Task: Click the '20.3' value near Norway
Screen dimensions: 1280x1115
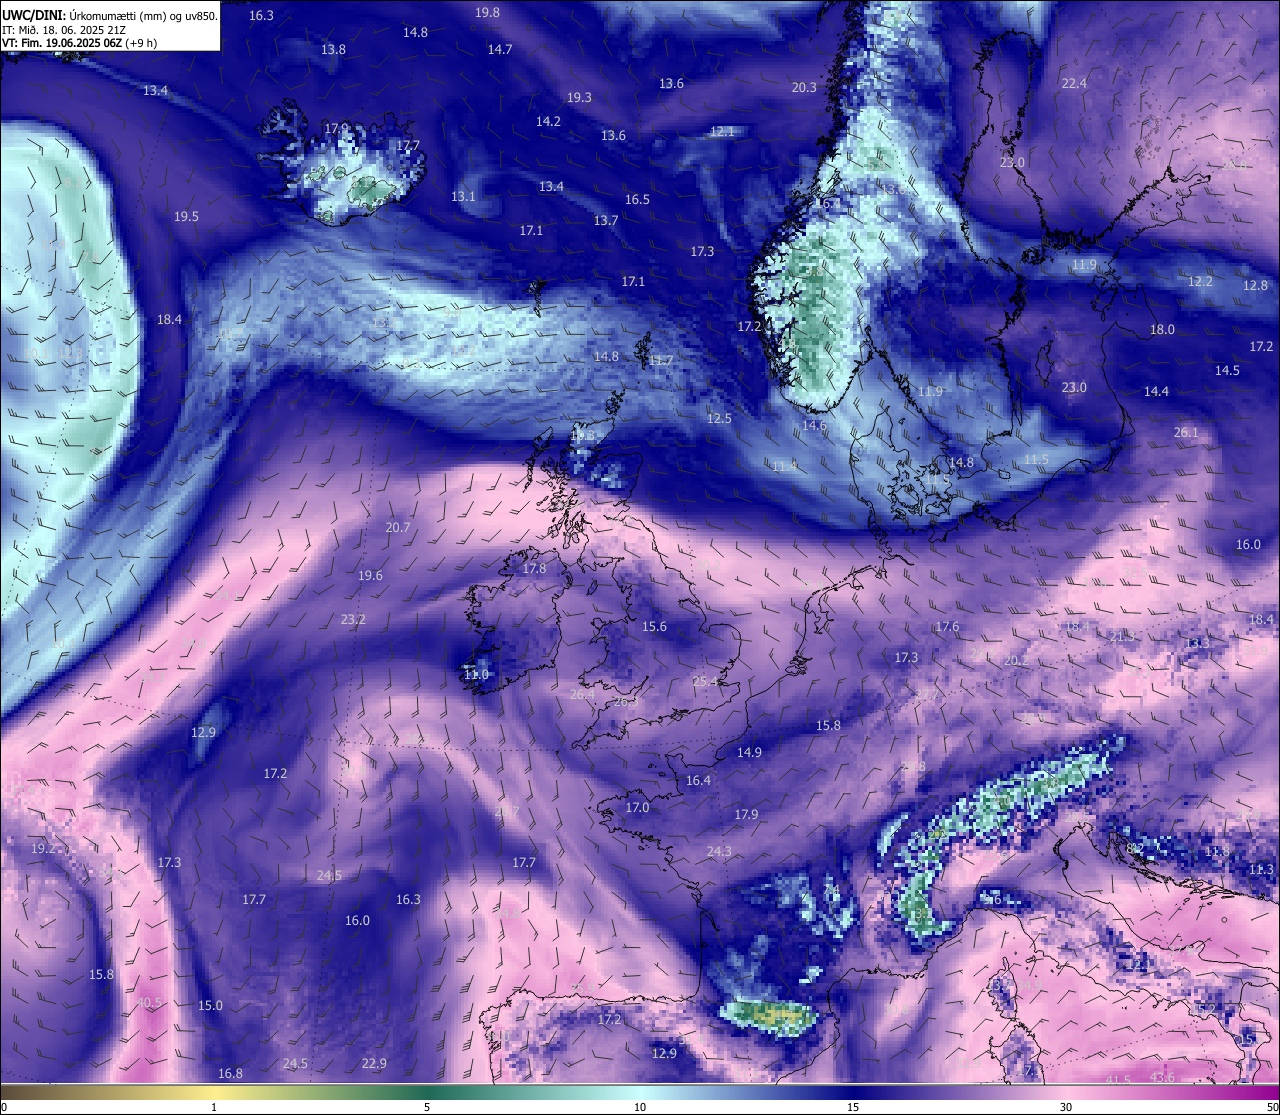Action: pyautogui.click(x=804, y=87)
